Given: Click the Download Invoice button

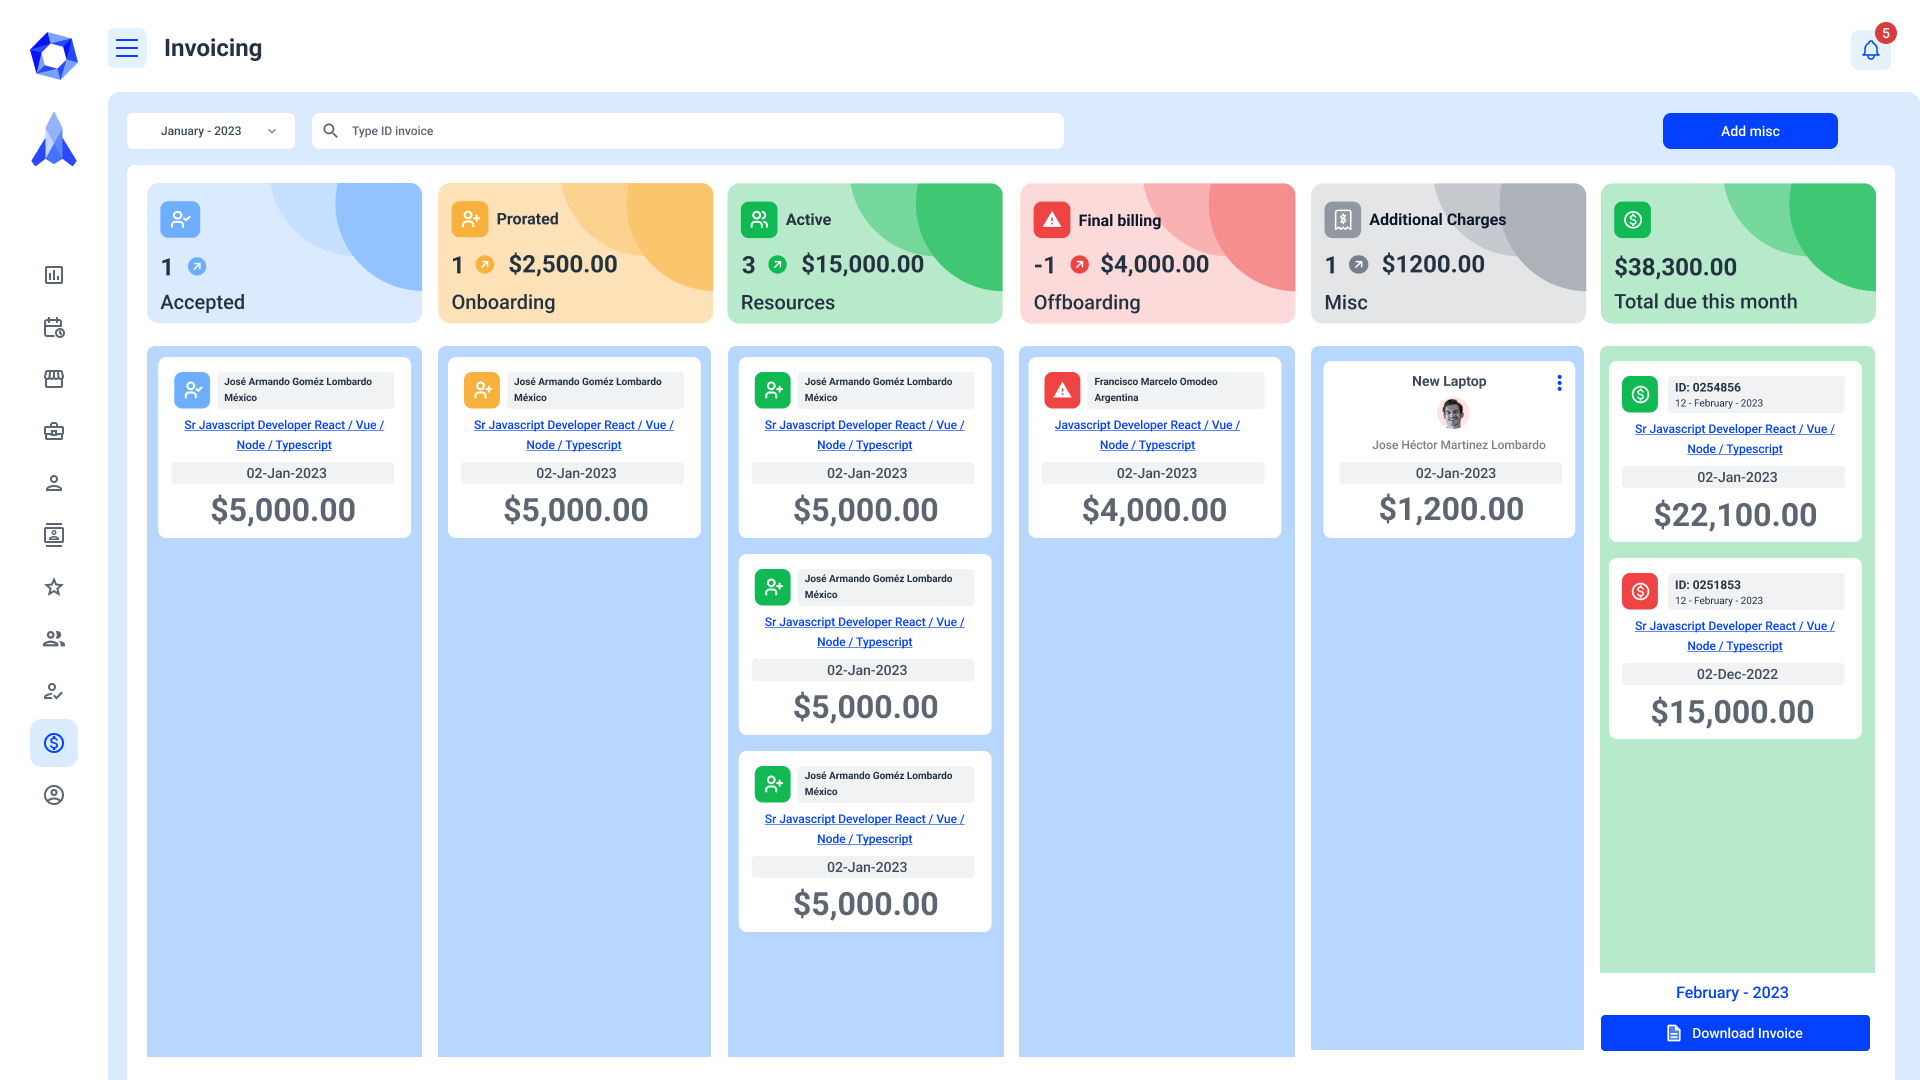Looking at the screenshot, I should point(1734,1033).
